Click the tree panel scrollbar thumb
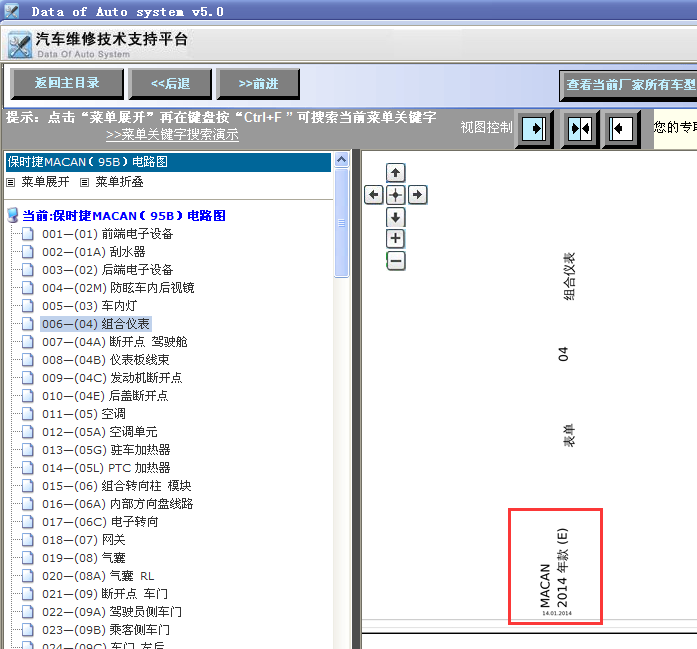The height and width of the screenshot is (649, 697). pyautogui.click(x=341, y=223)
